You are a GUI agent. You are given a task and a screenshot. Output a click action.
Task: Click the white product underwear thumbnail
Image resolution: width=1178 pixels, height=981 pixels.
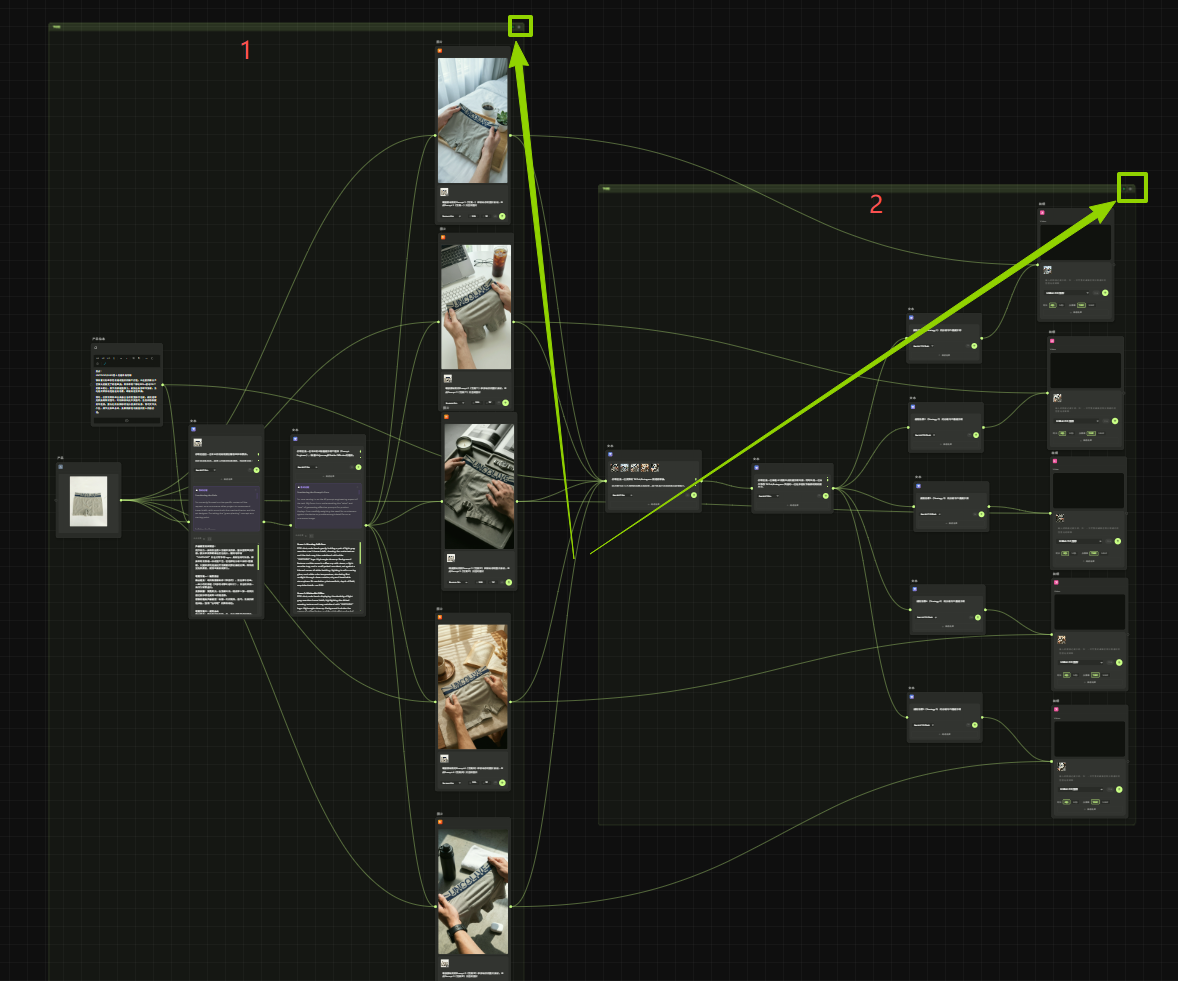(88, 500)
